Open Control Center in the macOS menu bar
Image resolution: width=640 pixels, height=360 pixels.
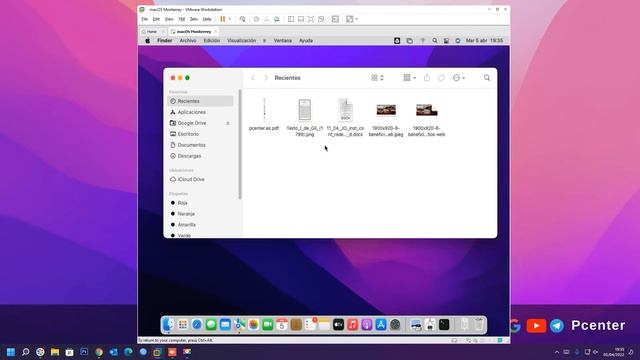pyautogui.click(x=446, y=40)
